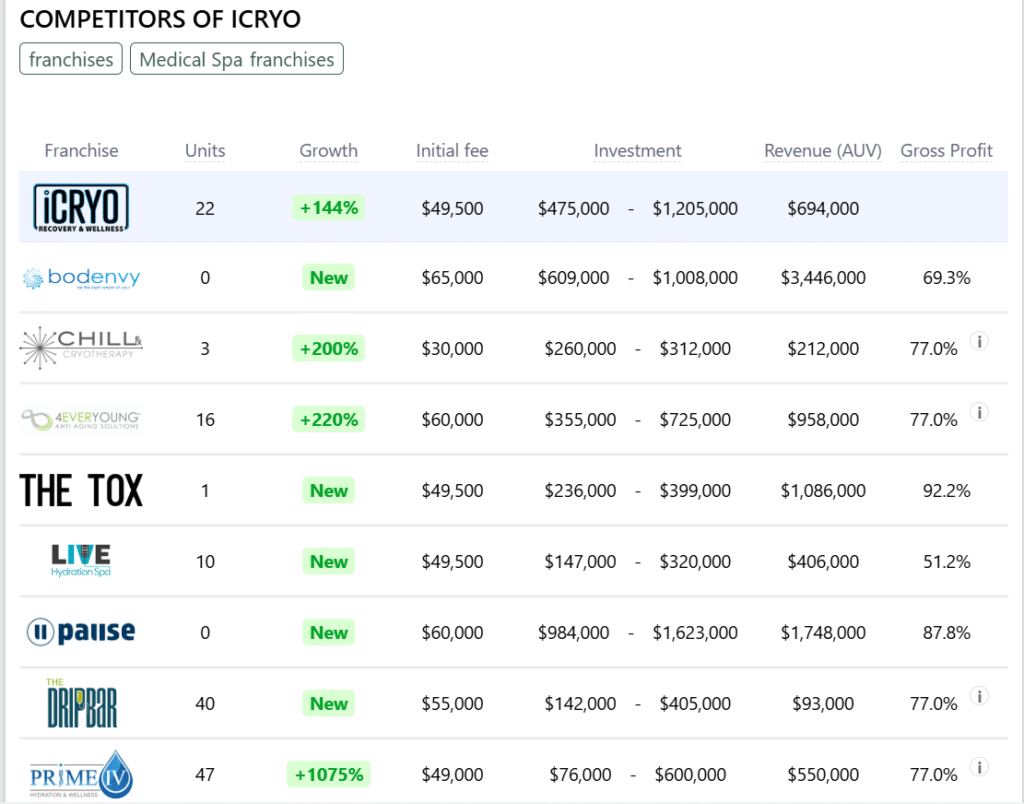Select the $76,000 investment minimum
Viewport: 1024px width, 804px height.
click(x=580, y=775)
